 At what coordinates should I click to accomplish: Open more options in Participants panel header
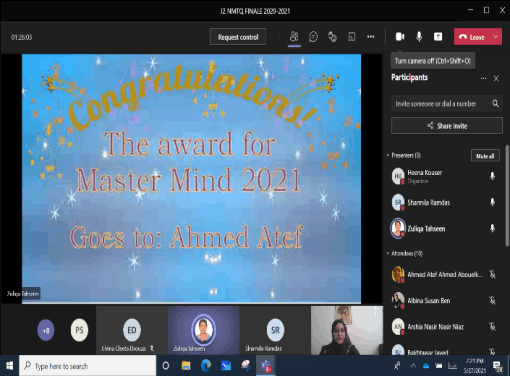click(x=483, y=78)
